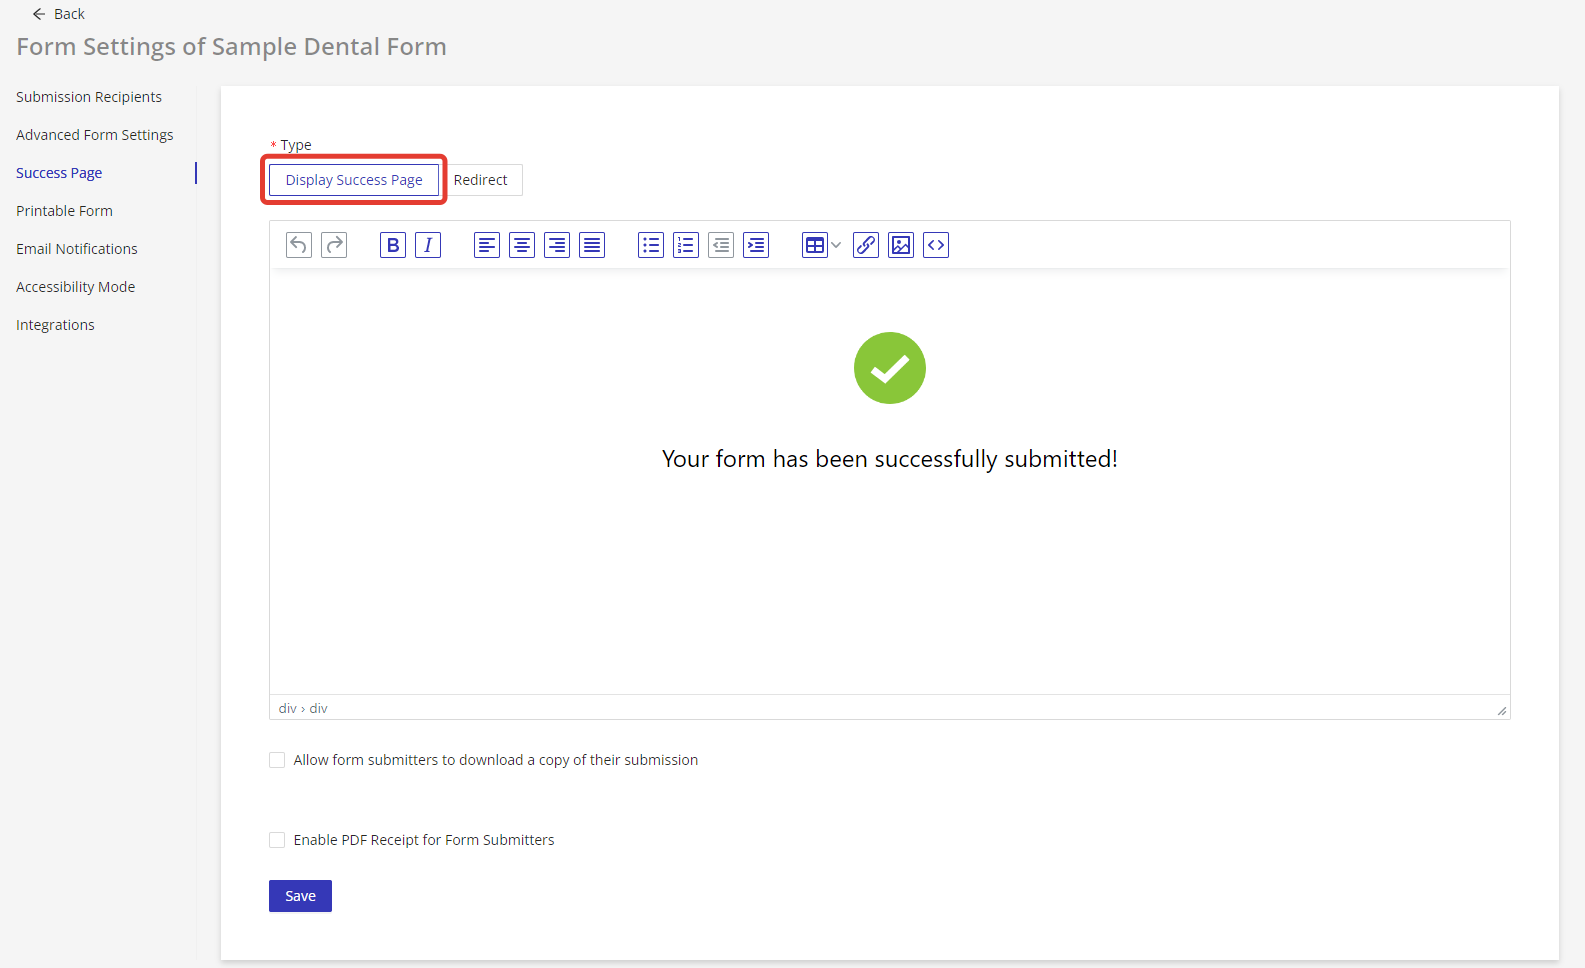The image size is (1585, 968).
Task: Go back using the Back link
Action: (x=59, y=14)
